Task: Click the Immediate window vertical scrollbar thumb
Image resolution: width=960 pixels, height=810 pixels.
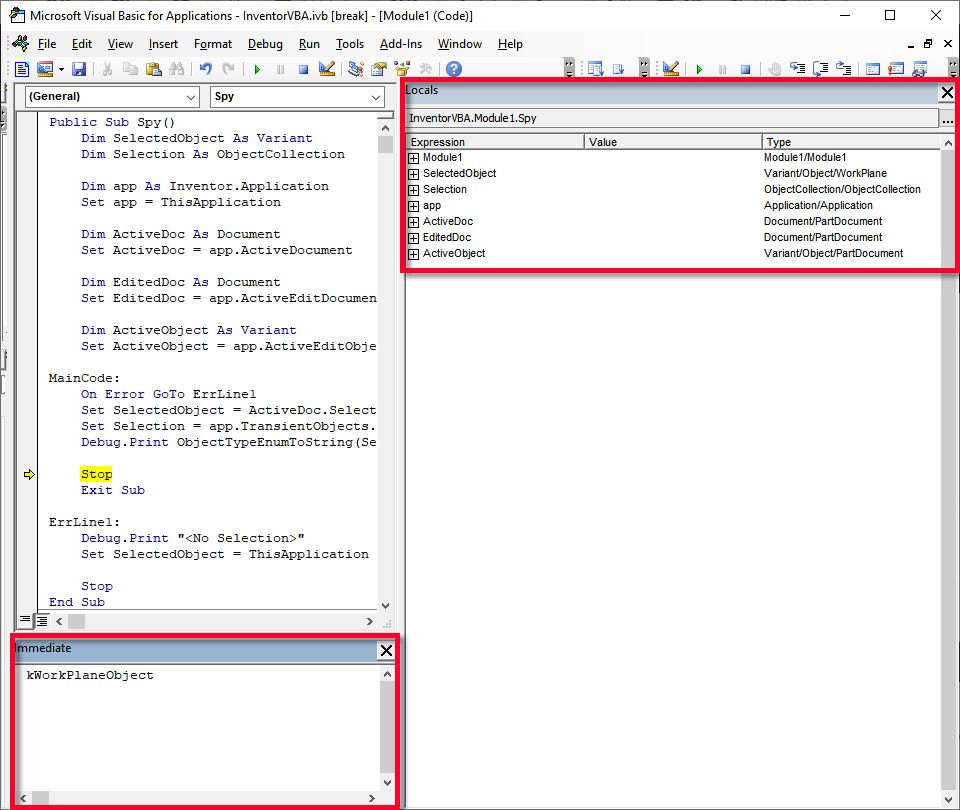Action: point(387,727)
